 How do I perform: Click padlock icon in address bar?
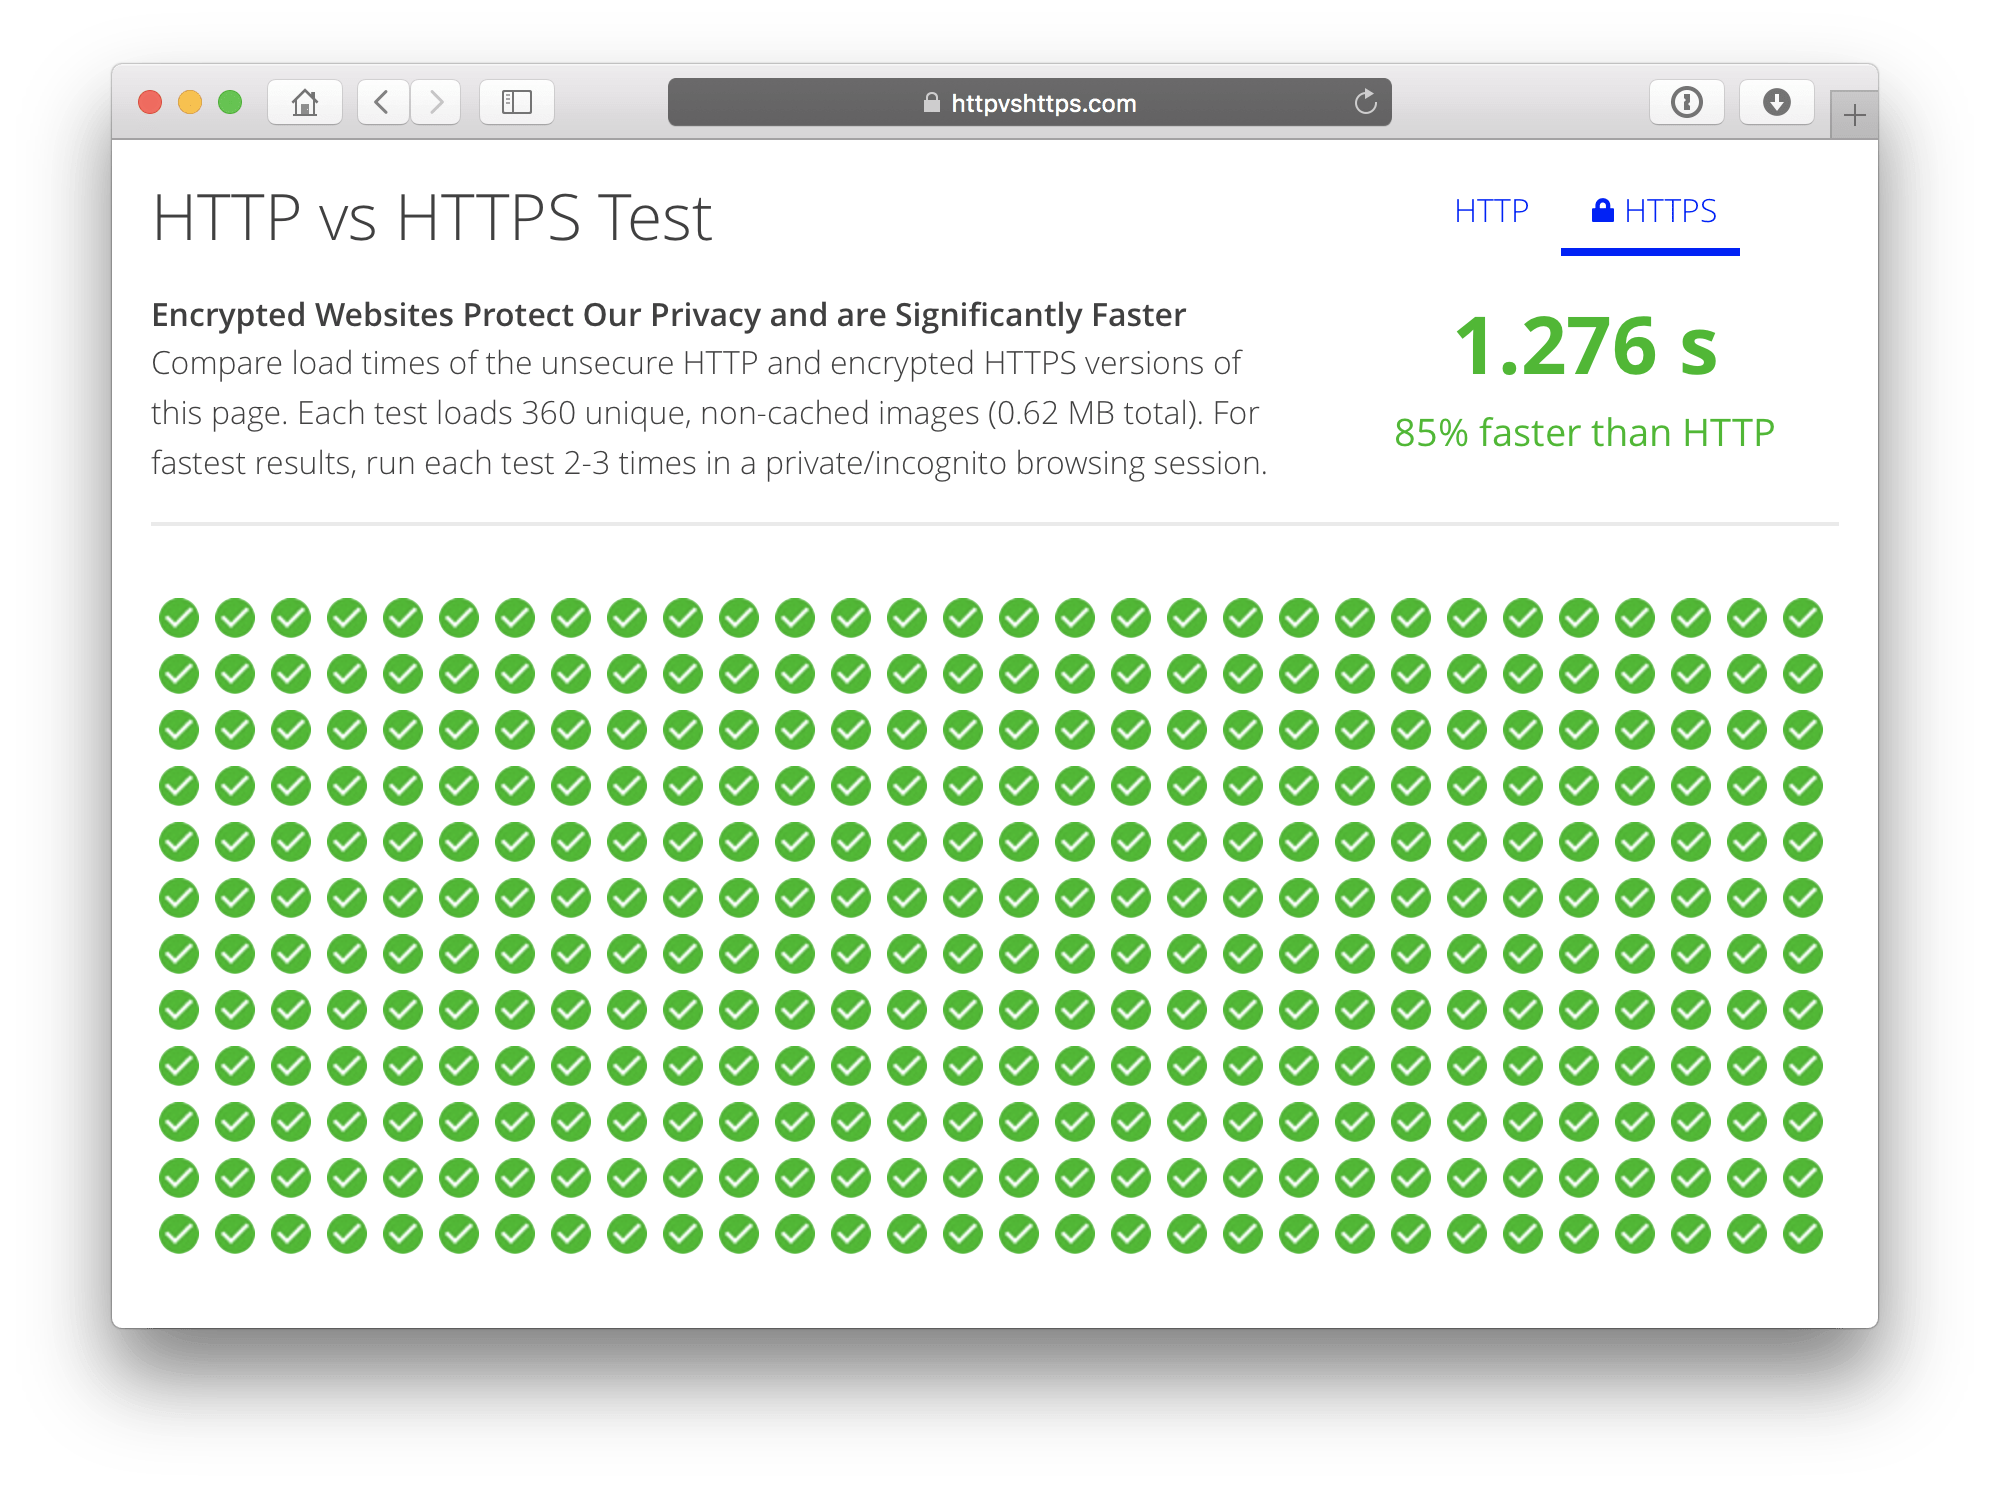point(931,103)
